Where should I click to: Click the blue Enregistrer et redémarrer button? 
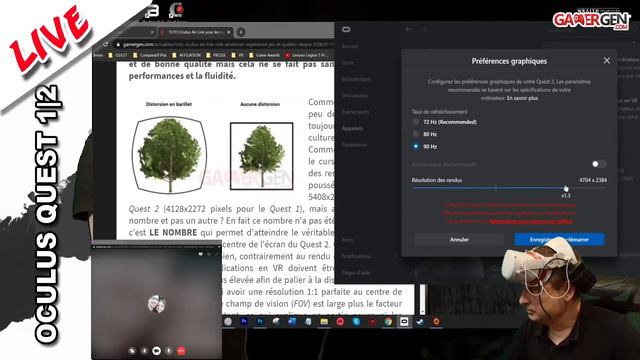559,240
